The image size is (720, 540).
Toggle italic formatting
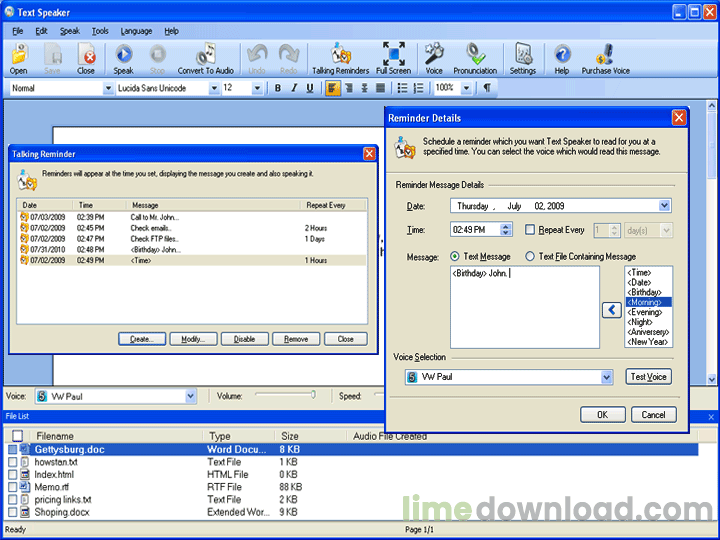[294, 88]
